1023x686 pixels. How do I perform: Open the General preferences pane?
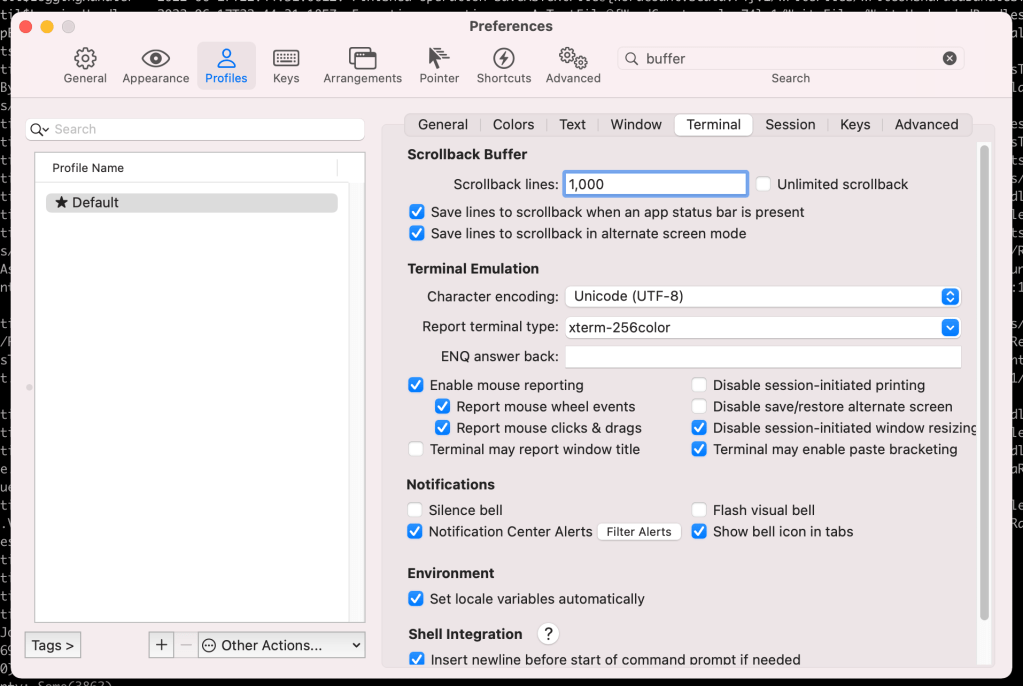coord(85,65)
